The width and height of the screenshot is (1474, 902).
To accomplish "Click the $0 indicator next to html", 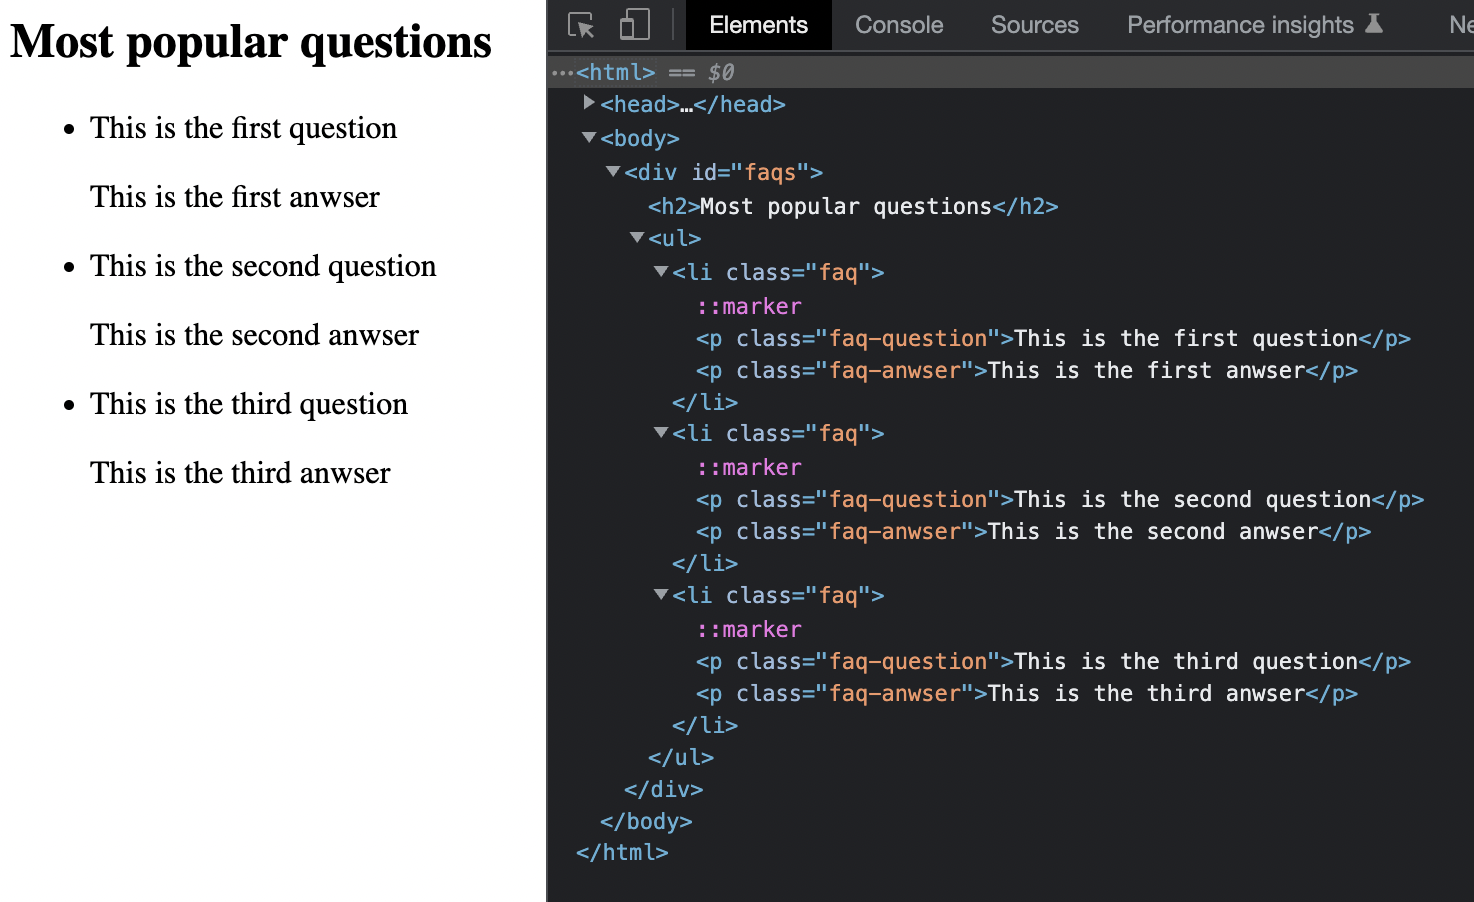I will [718, 71].
